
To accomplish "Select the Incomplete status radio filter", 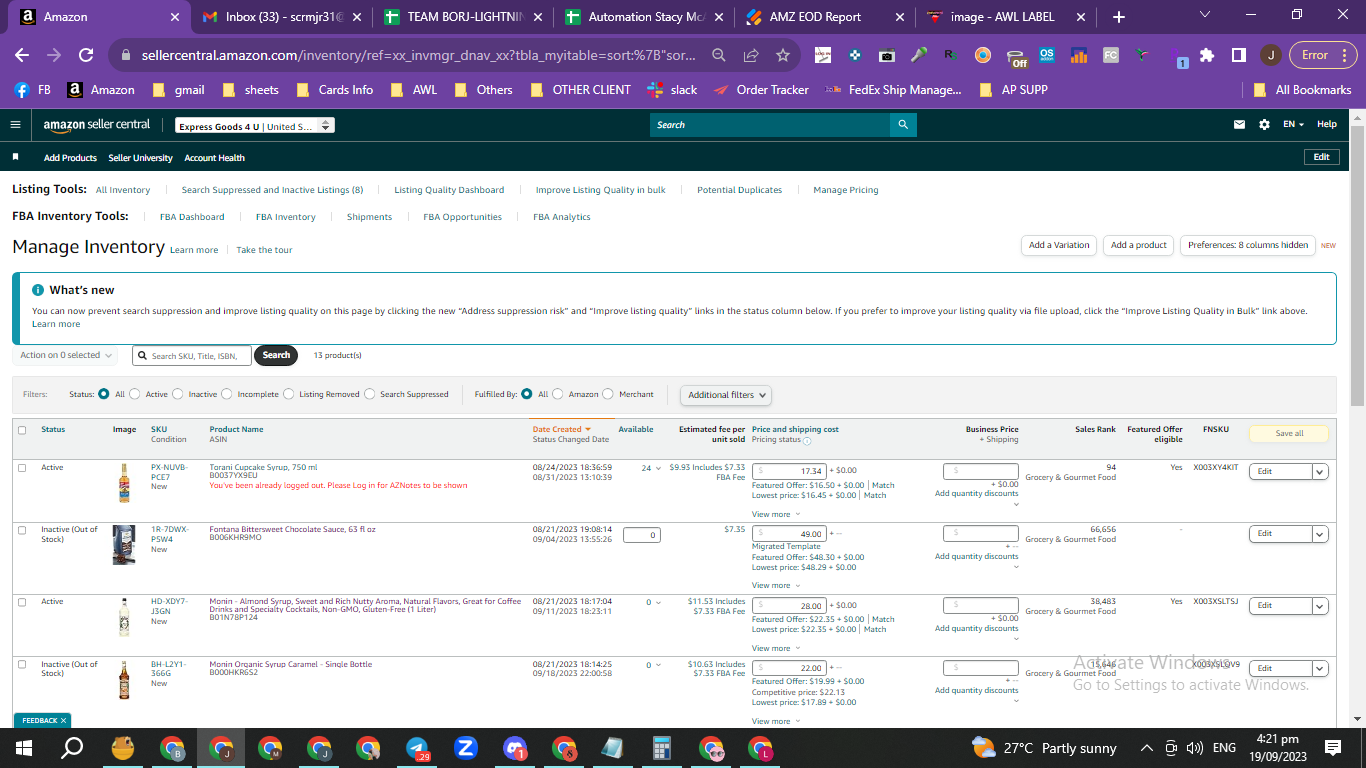I will click(226, 394).
